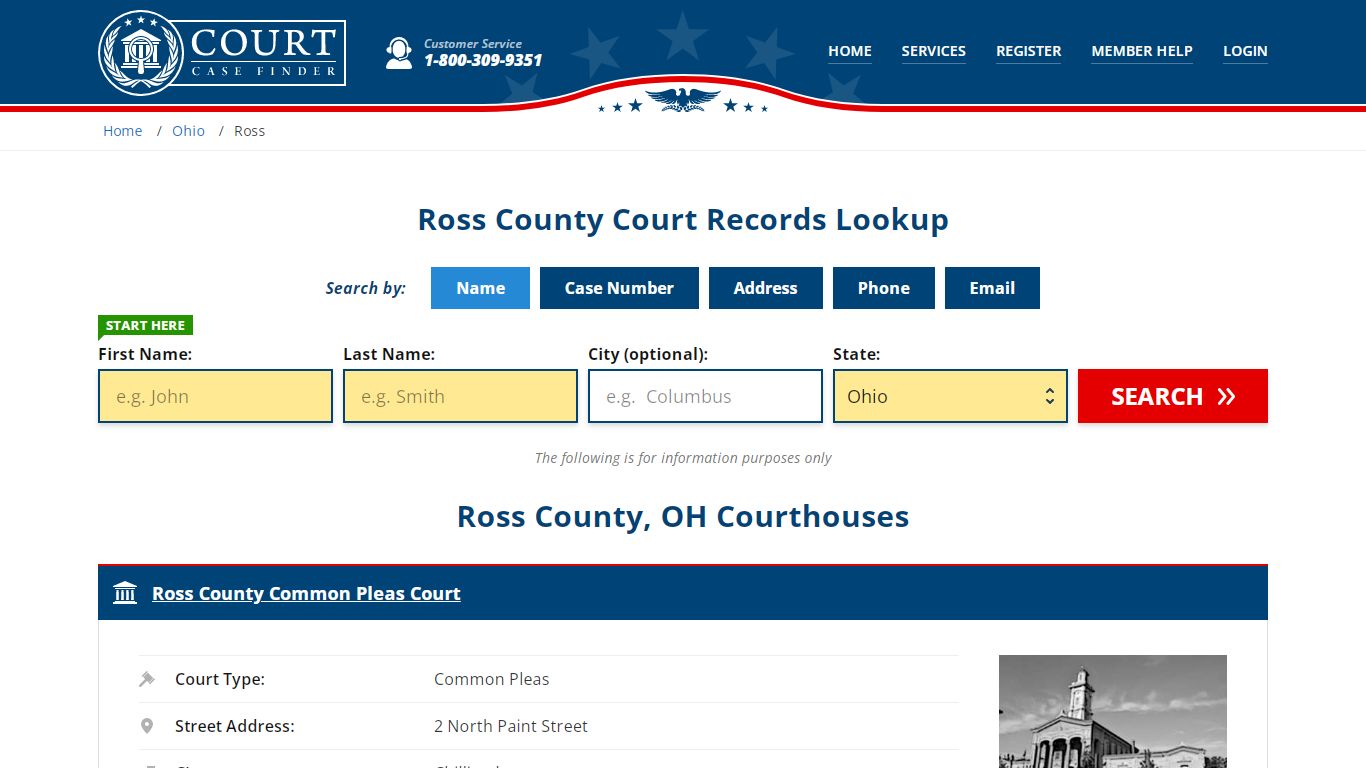
Task: Click the Ross County Court Records Lookup heading
Action: click(x=683, y=219)
